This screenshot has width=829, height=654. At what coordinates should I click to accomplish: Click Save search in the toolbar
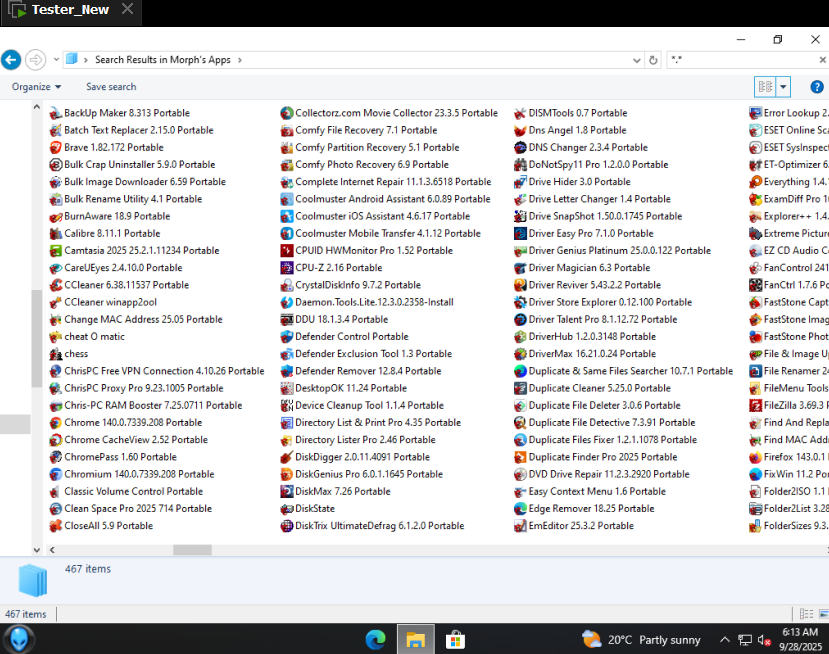tap(111, 87)
